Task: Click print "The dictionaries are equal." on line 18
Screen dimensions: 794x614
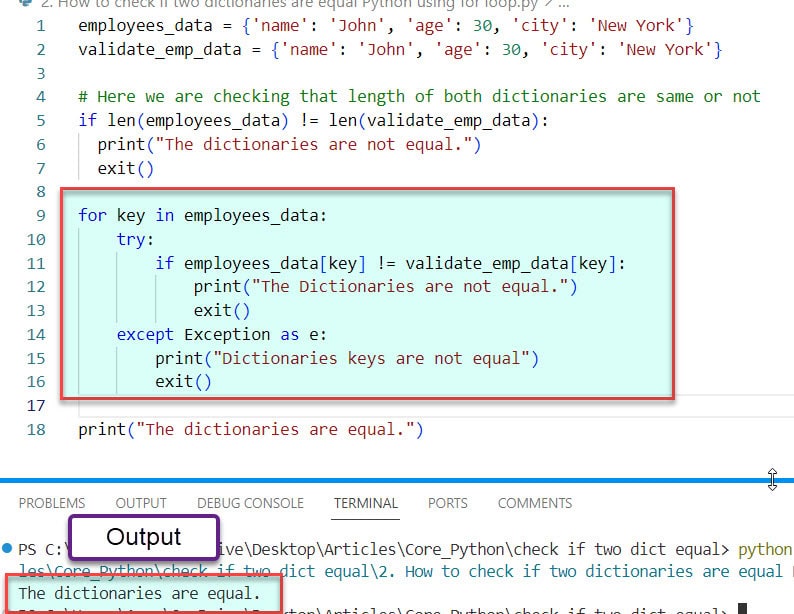Action: [251, 430]
